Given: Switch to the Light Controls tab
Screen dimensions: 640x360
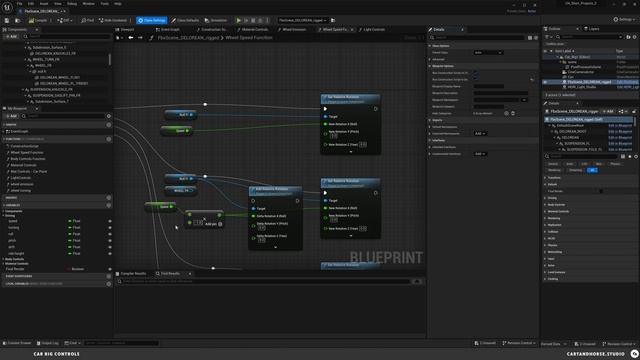Looking at the screenshot, I should [372, 29].
